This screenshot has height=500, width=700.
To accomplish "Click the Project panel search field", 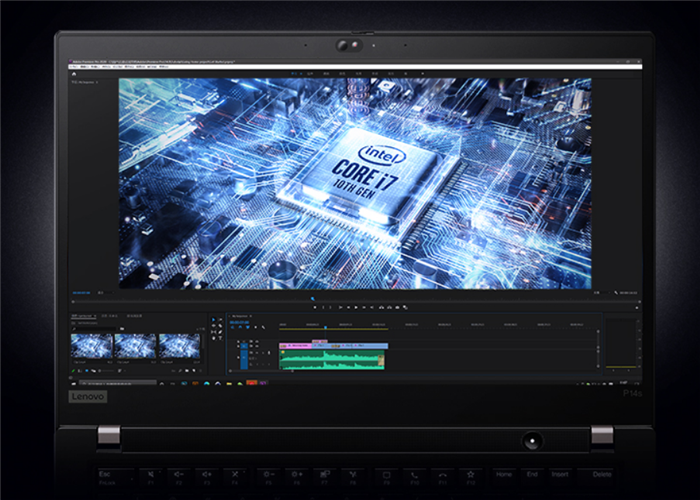I will tap(94, 329).
